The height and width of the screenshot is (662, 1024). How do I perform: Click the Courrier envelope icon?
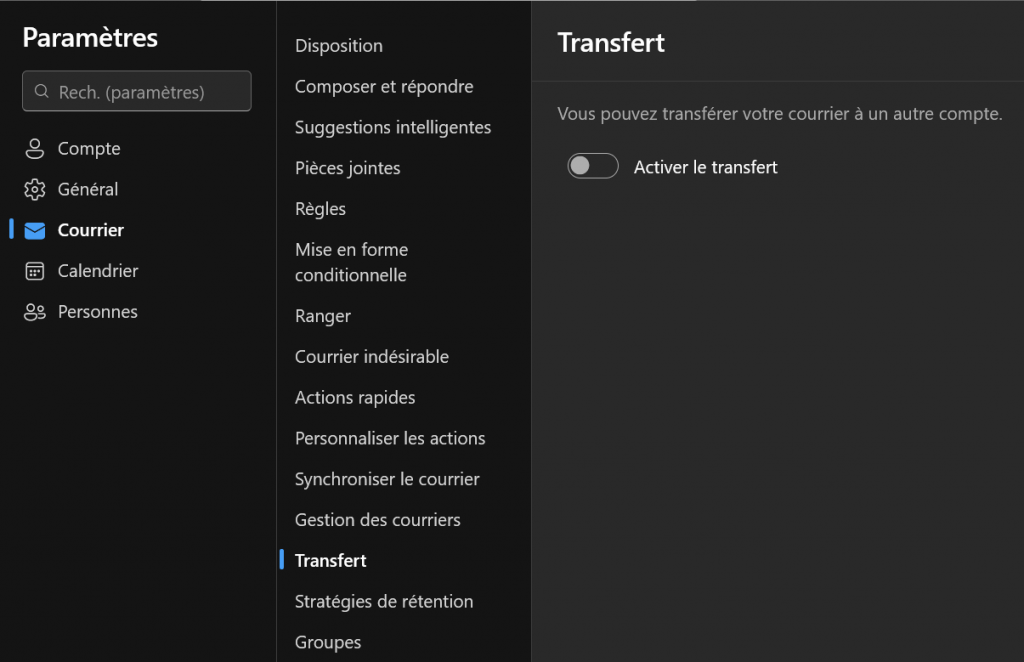[35, 231]
